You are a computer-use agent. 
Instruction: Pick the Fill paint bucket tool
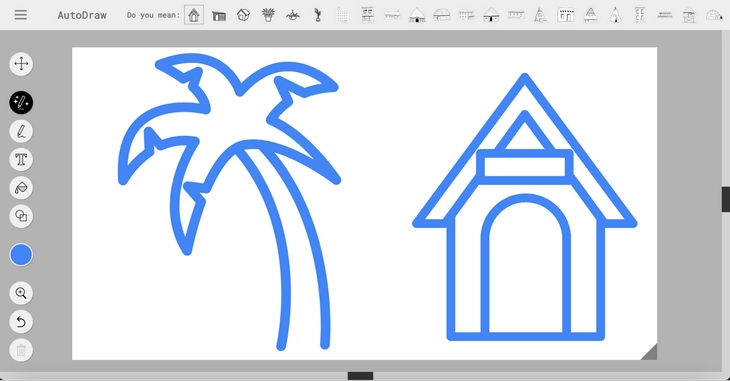[21, 188]
